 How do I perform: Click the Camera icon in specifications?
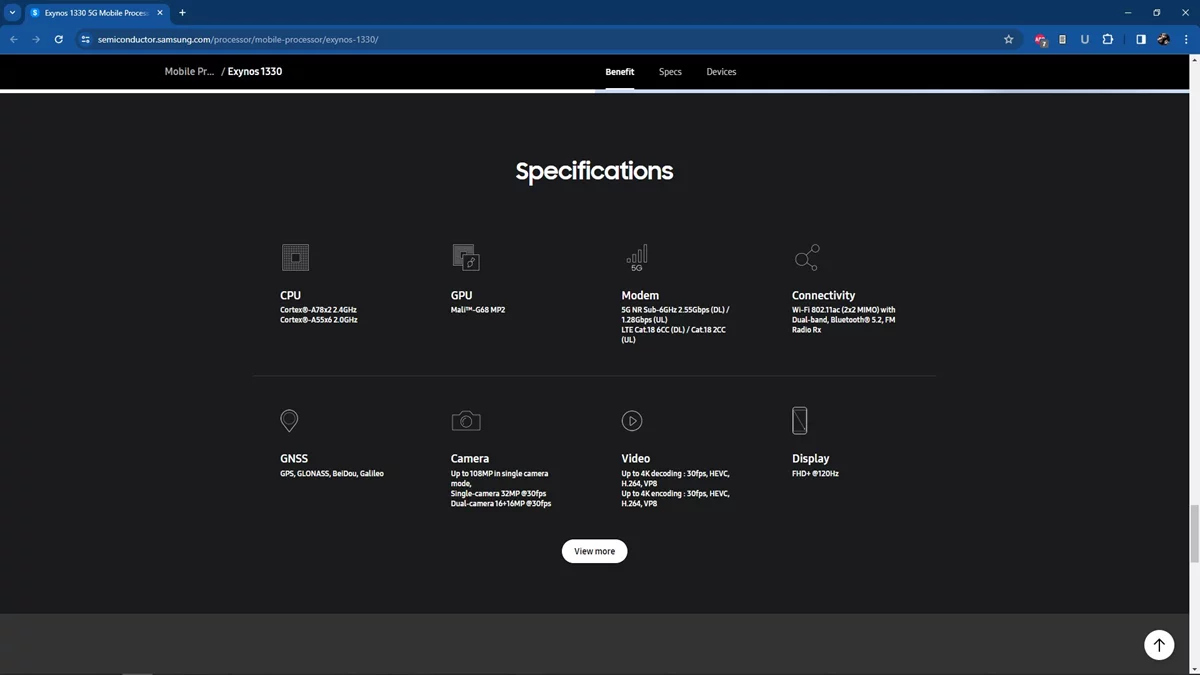point(466,421)
